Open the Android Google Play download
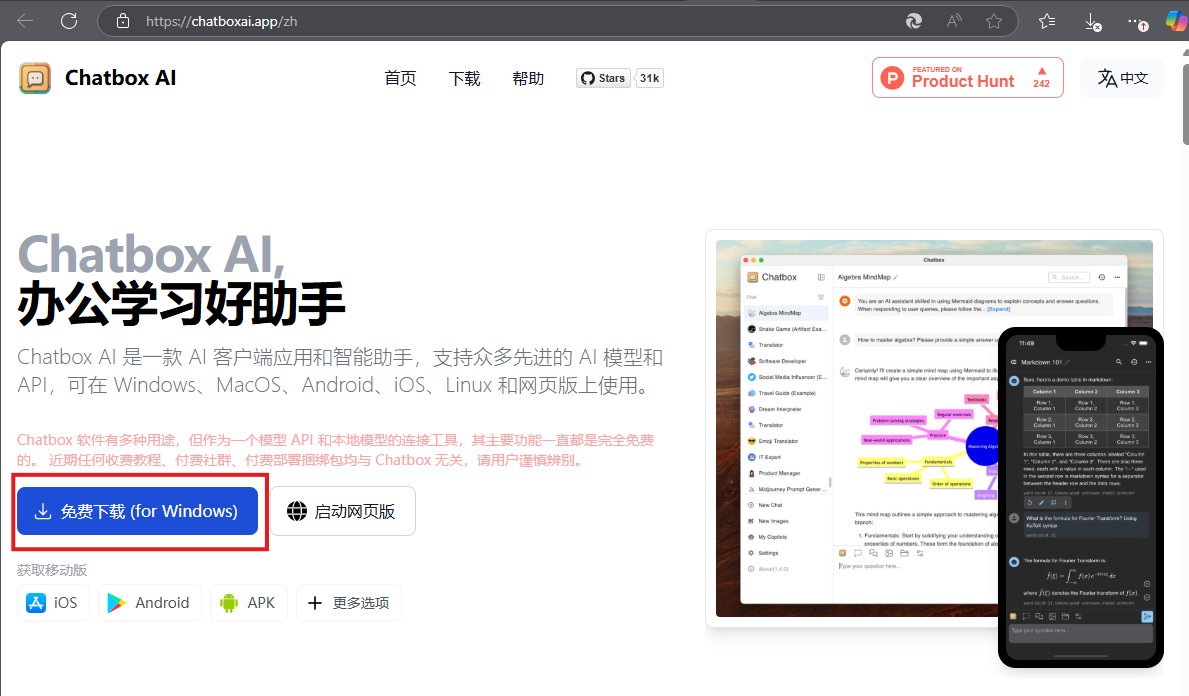The height and width of the screenshot is (696, 1189). [x=149, y=603]
